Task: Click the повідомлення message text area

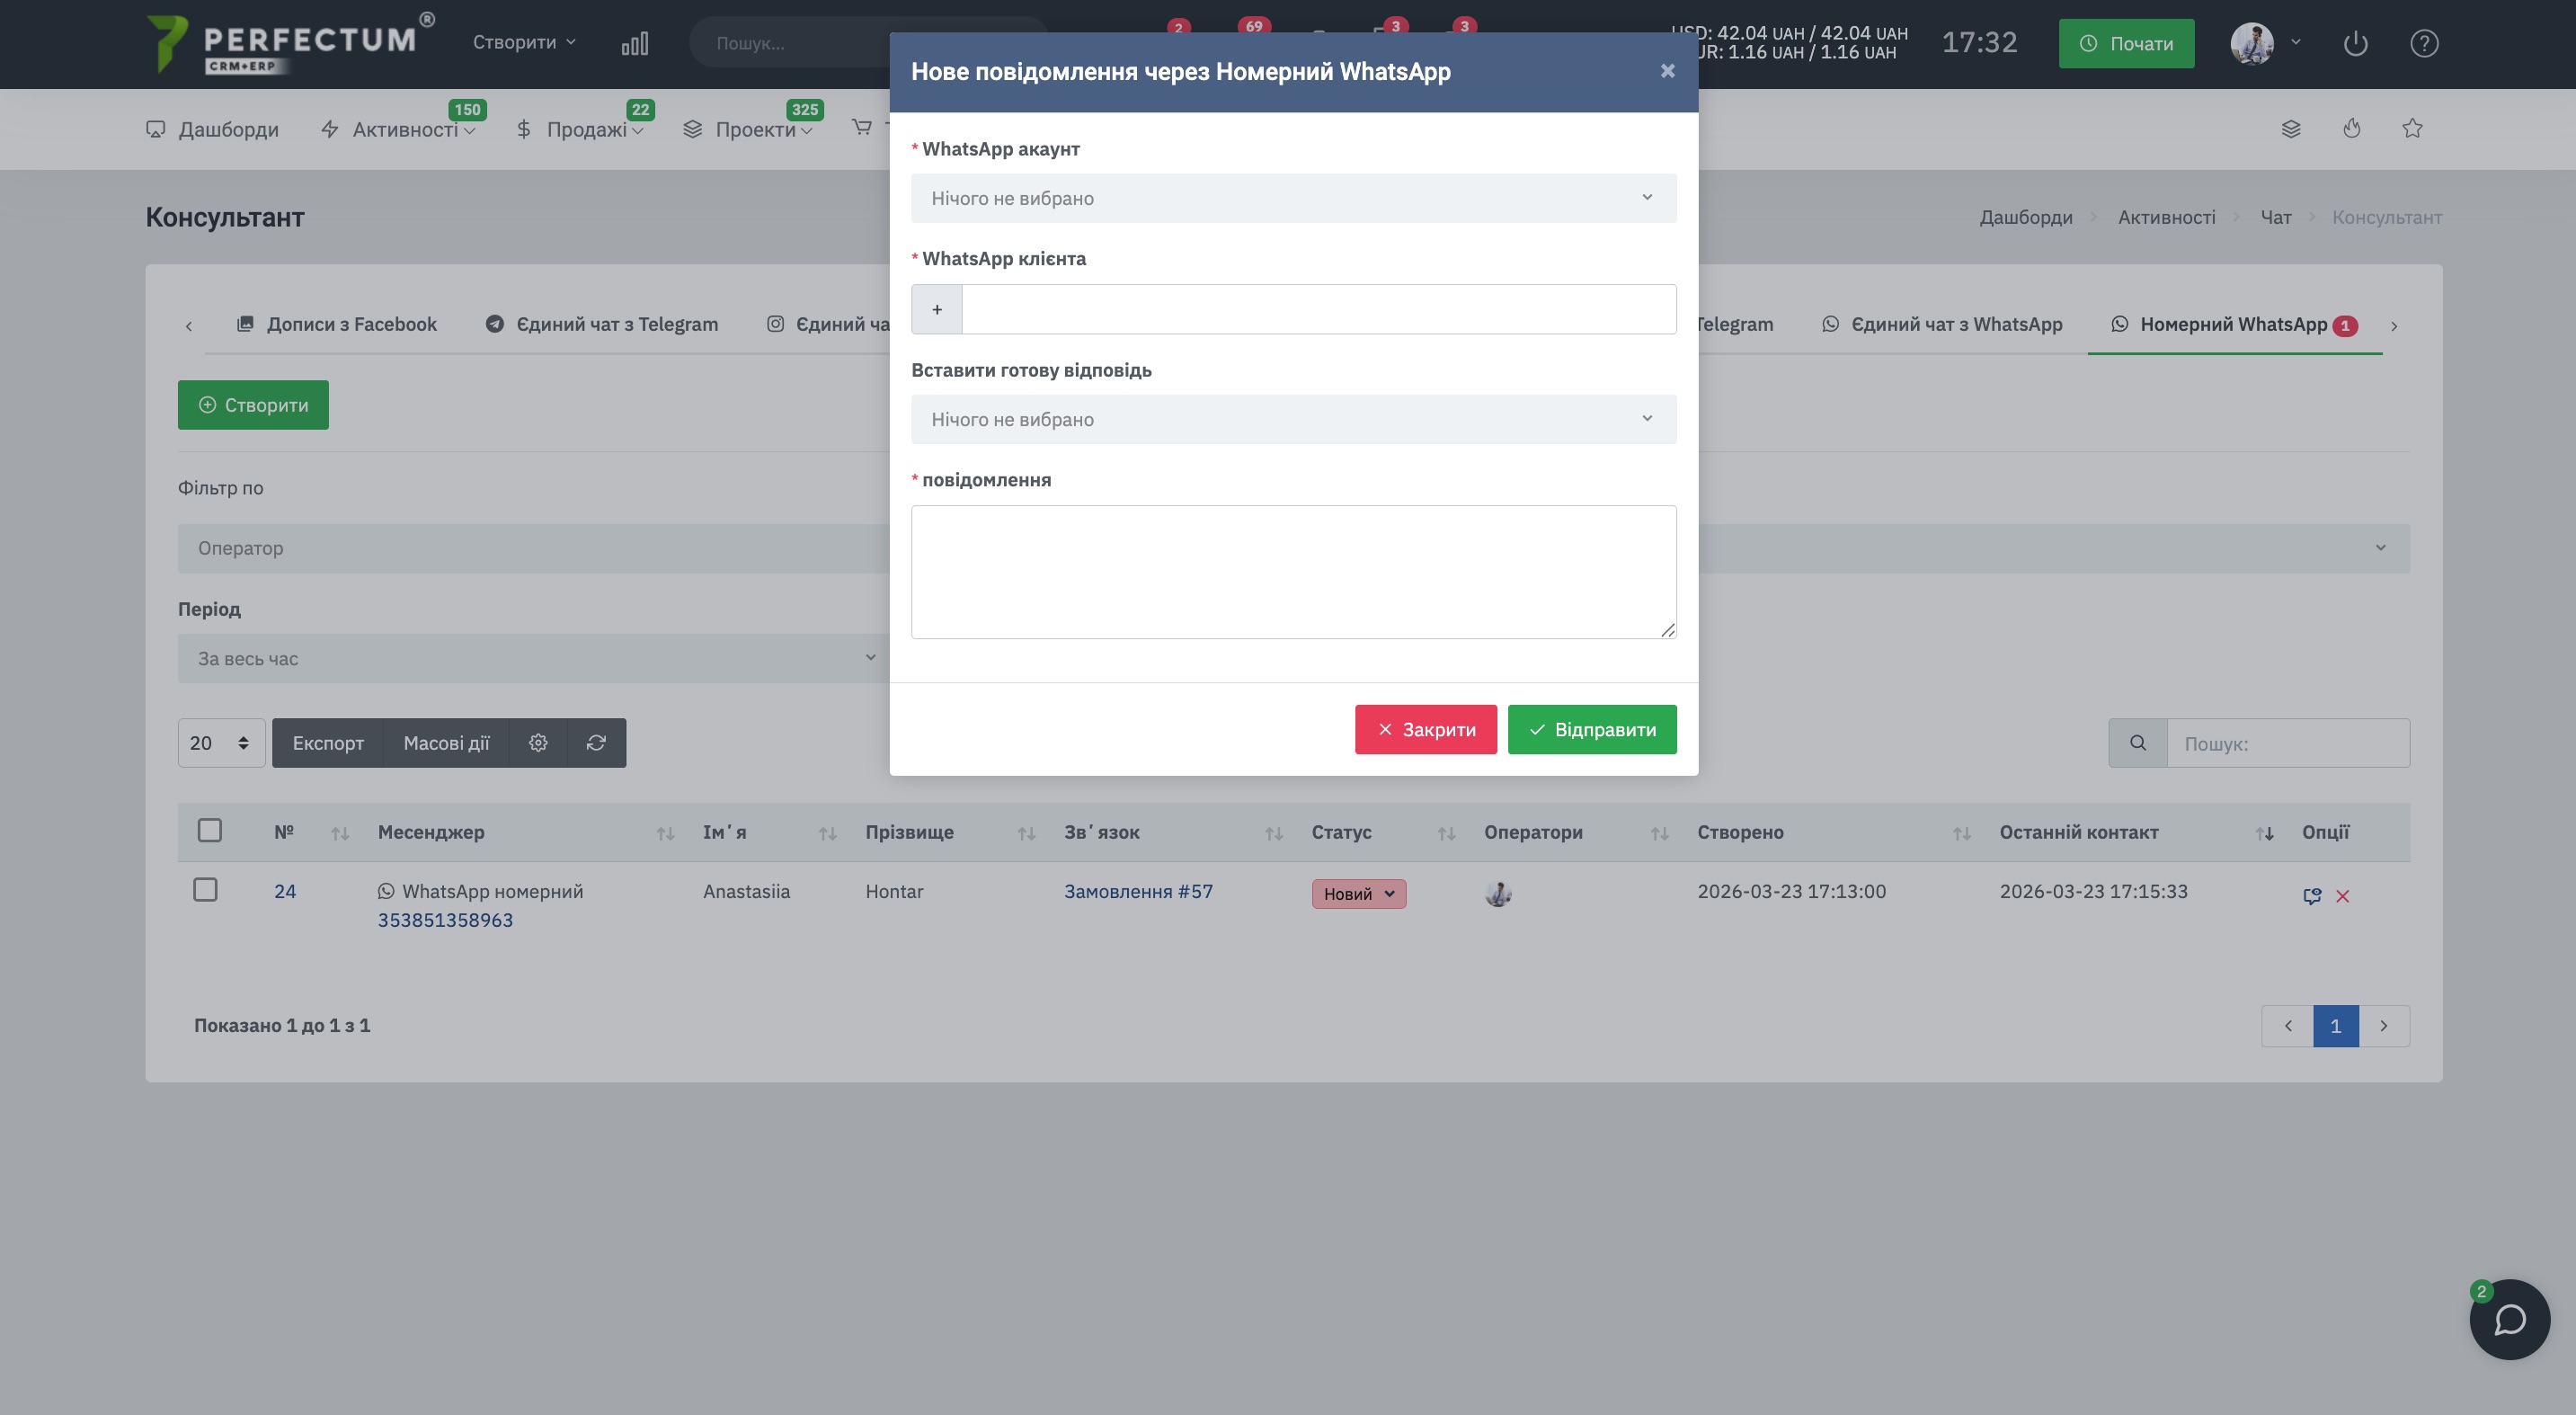Action: (x=1293, y=571)
